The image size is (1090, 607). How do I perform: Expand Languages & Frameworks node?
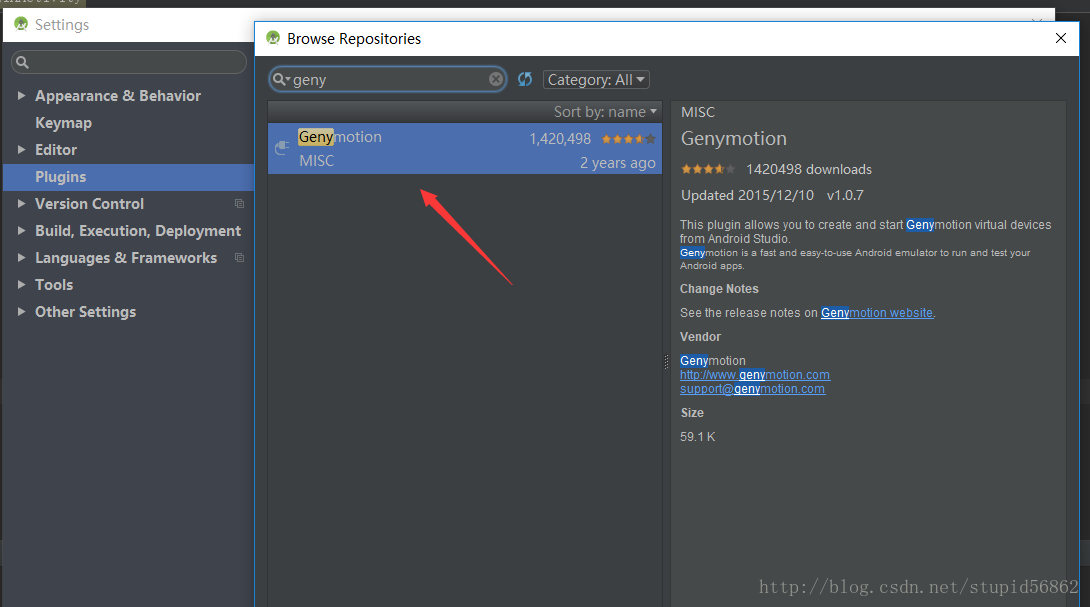coord(22,258)
